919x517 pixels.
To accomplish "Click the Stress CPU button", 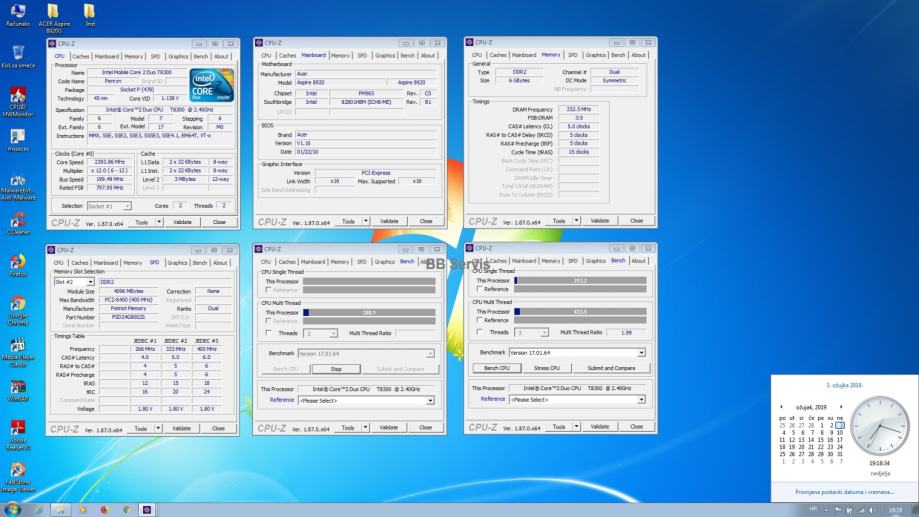I will 546,368.
